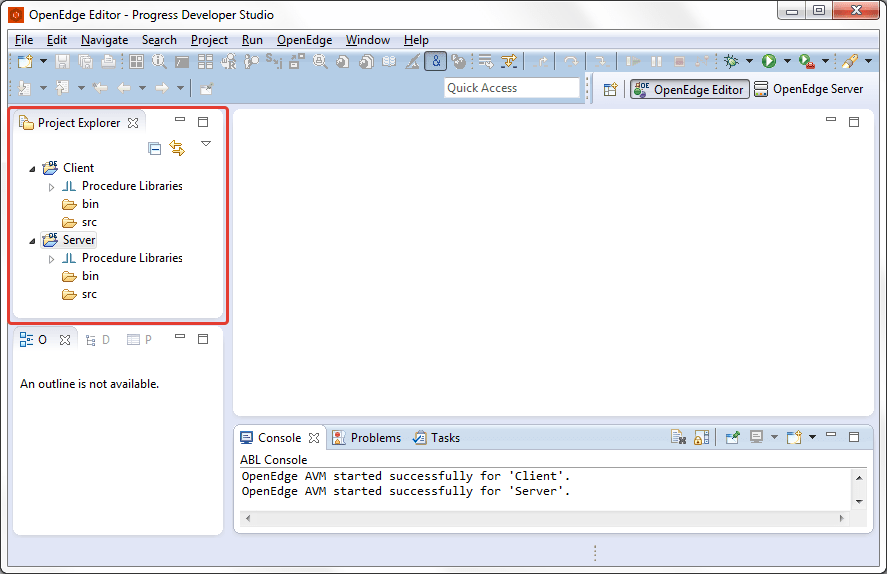
Task: Expand Procedure Libraries under Client
Action: [x=51, y=187]
